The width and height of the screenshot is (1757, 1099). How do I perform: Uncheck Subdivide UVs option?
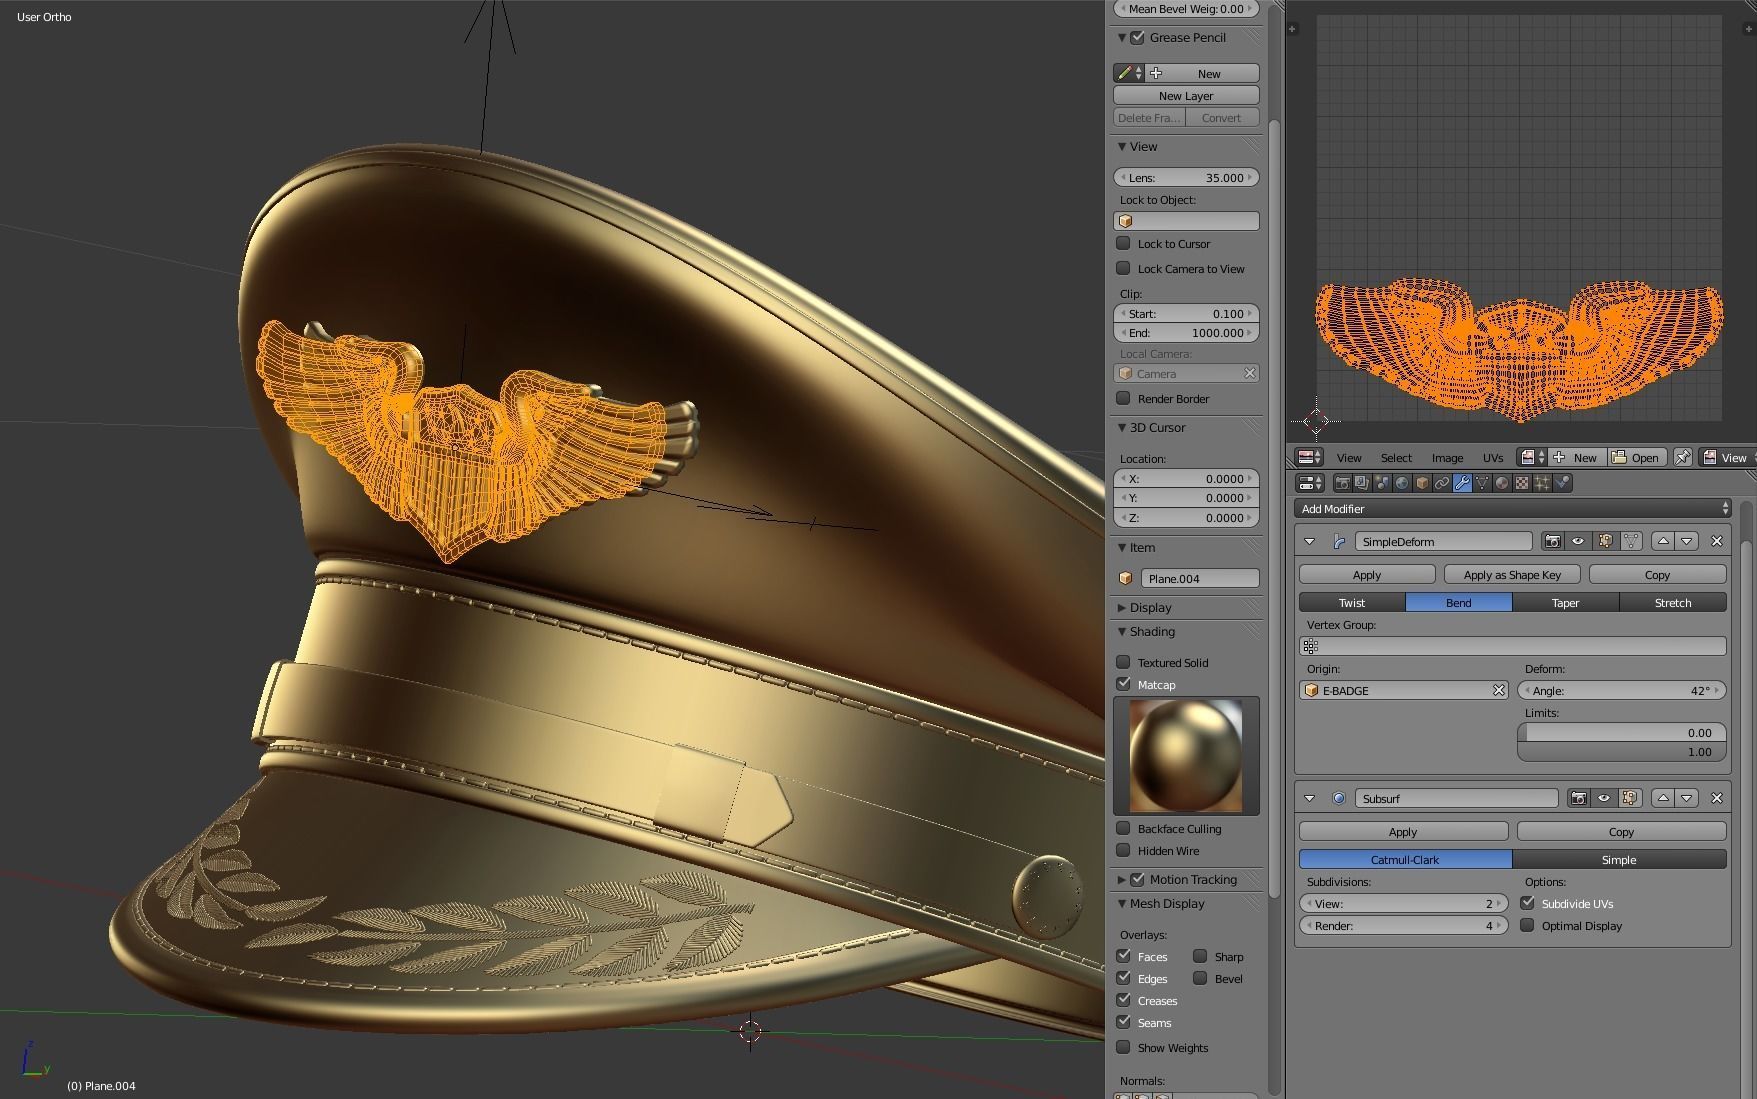(x=1527, y=903)
